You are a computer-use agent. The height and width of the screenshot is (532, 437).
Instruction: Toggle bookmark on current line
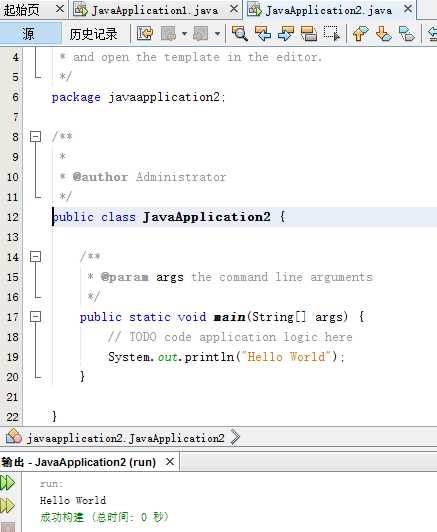(406, 33)
